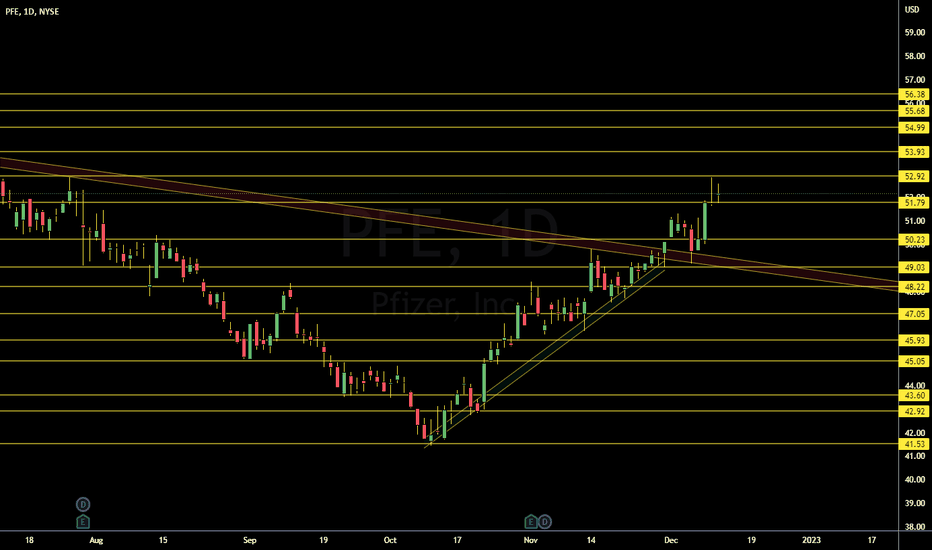Click the 59.00 price axis value
Image resolution: width=932 pixels, height=550 pixels.
[x=914, y=33]
